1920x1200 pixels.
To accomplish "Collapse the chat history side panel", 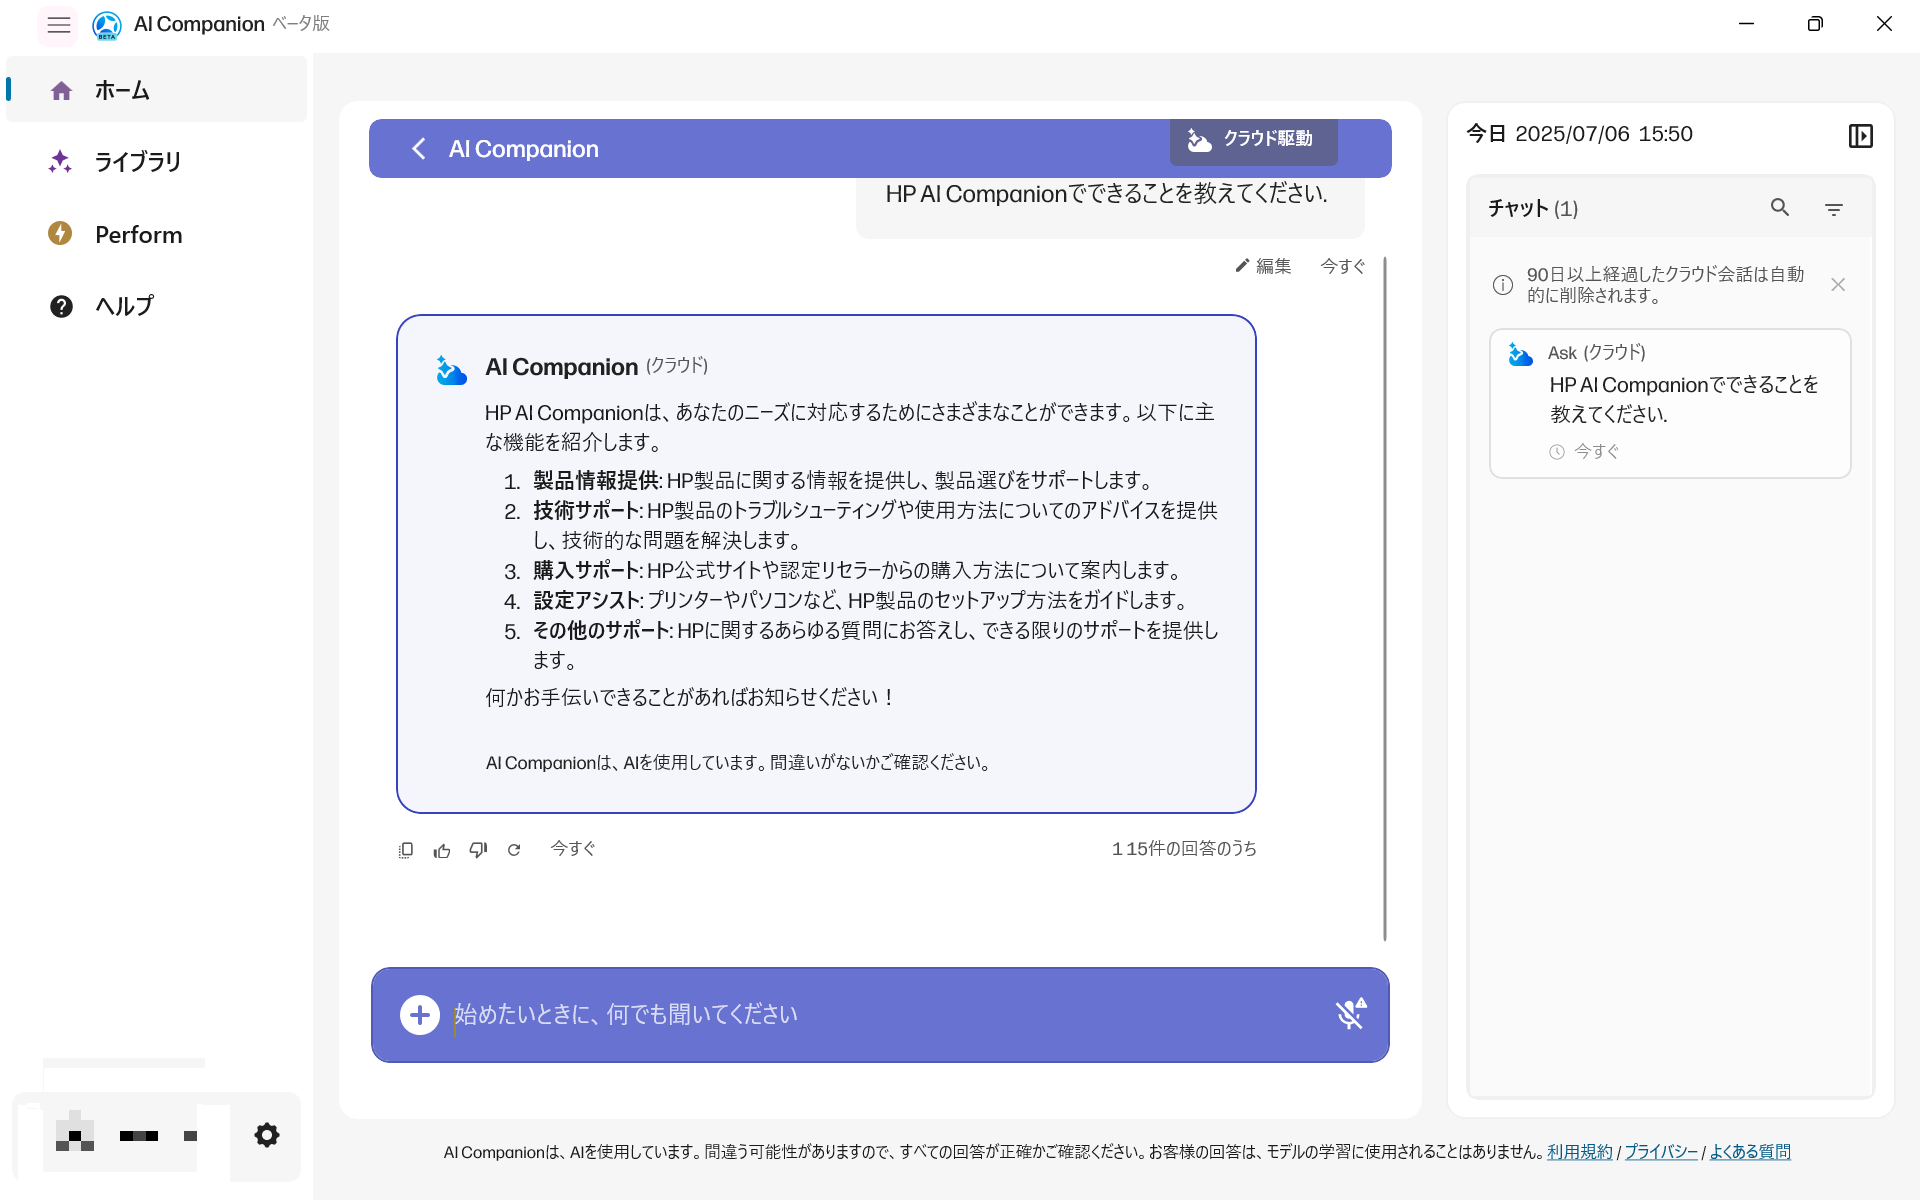I will [1860, 136].
